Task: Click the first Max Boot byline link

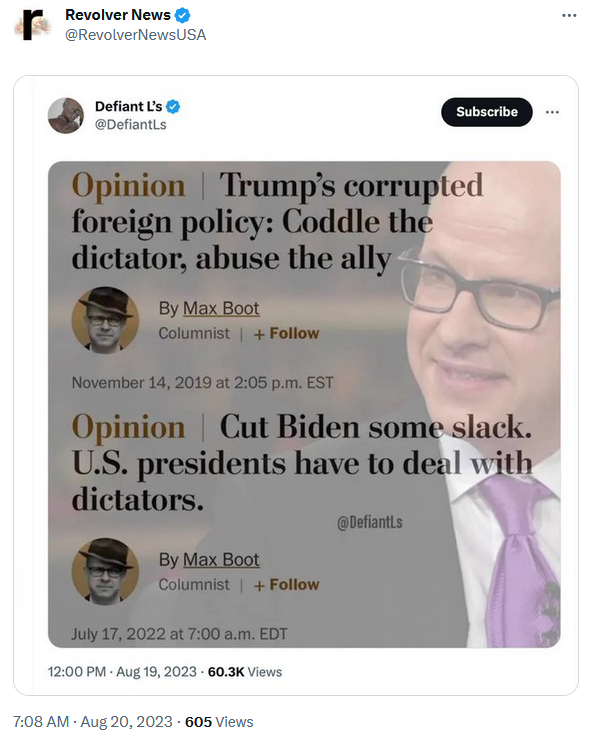Action: tap(221, 308)
